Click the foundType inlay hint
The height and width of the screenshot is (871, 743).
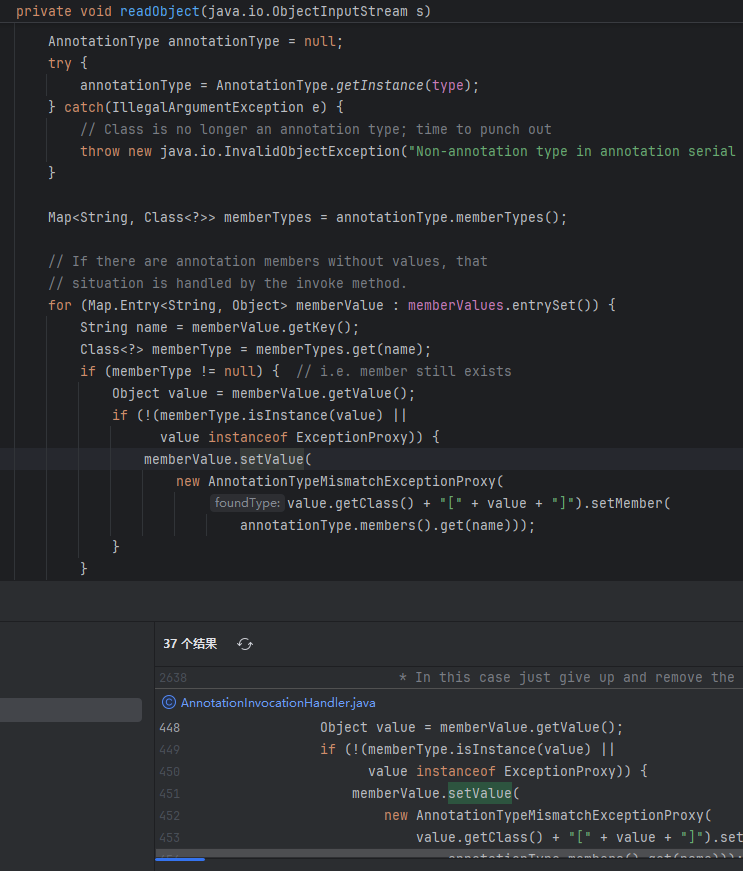pyautogui.click(x=247, y=504)
